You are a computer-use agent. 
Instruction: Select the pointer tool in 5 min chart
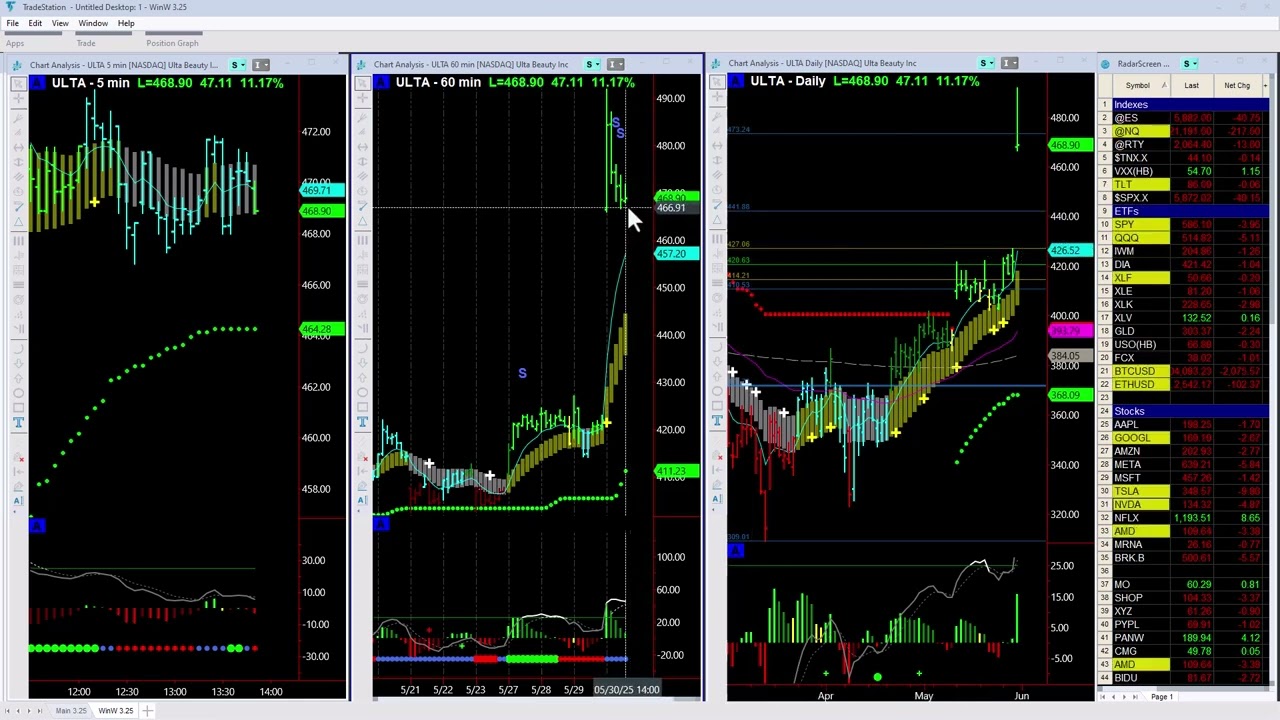point(19,84)
